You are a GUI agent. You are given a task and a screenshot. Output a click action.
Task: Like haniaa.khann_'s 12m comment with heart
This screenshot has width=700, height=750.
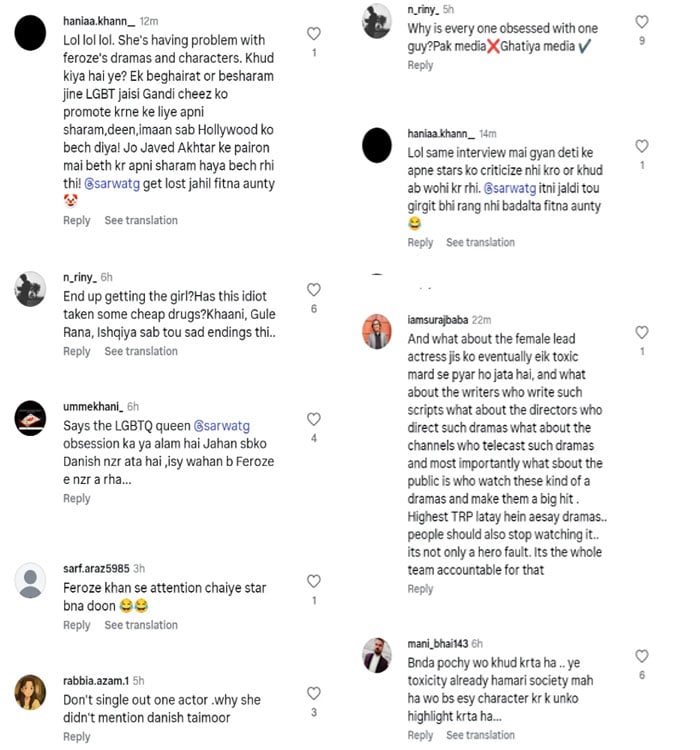coord(313,33)
